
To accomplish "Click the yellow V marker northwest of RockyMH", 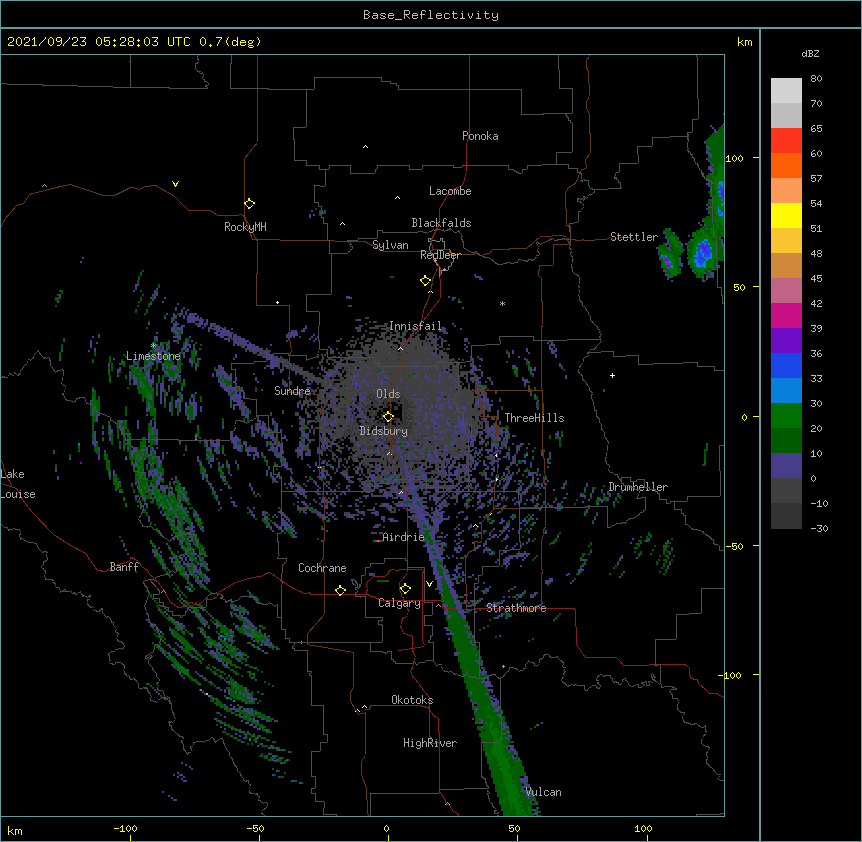I will [x=175, y=184].
